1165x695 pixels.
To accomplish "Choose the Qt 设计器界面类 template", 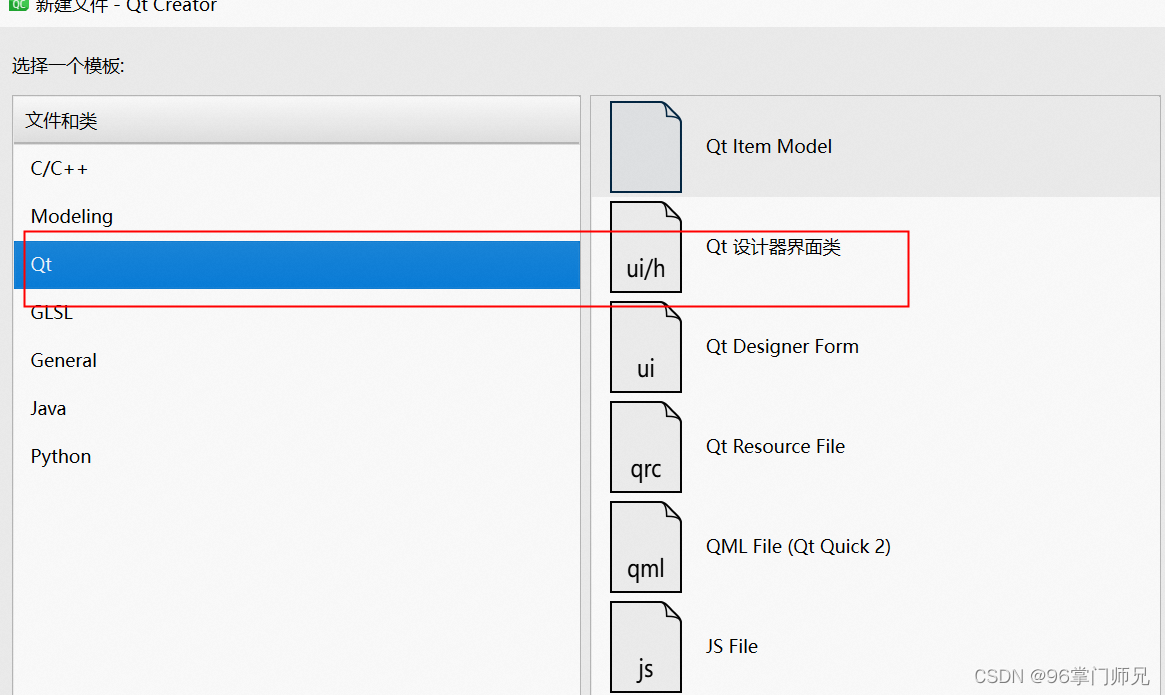I will (777, 246).
